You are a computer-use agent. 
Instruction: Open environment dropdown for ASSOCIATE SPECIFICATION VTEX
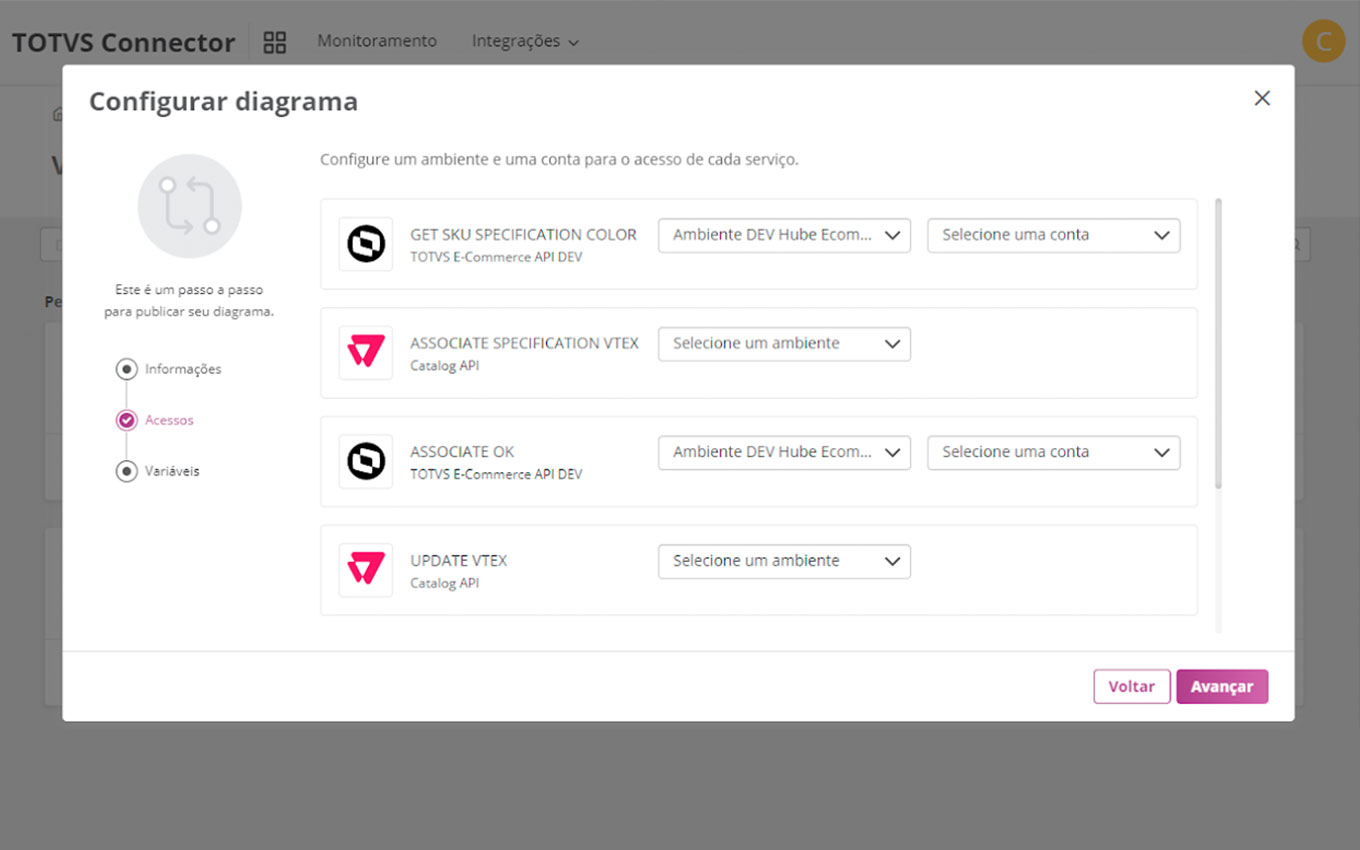(784, 344)
